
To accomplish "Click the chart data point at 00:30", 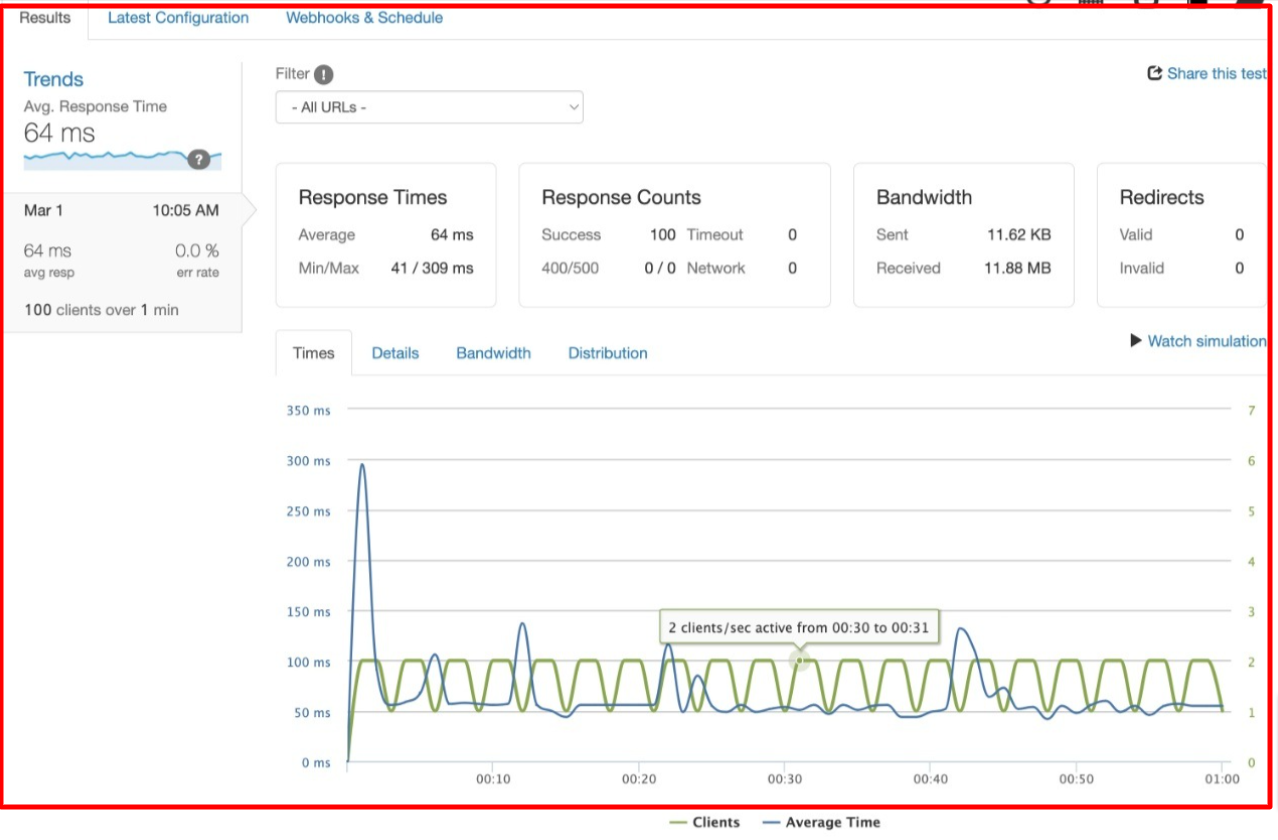I will click(798, 661).
